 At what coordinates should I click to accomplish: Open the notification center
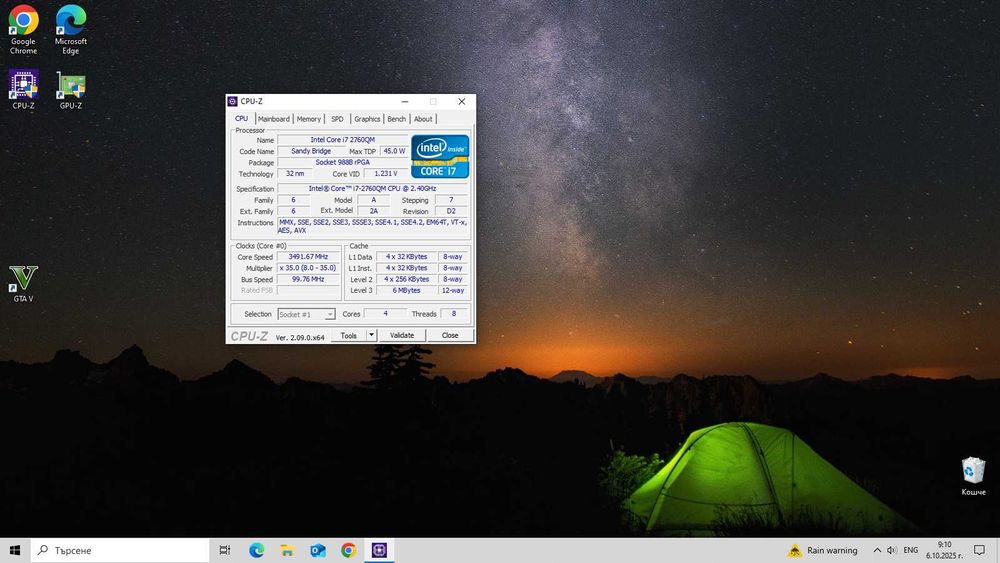(x=980, y=550)
